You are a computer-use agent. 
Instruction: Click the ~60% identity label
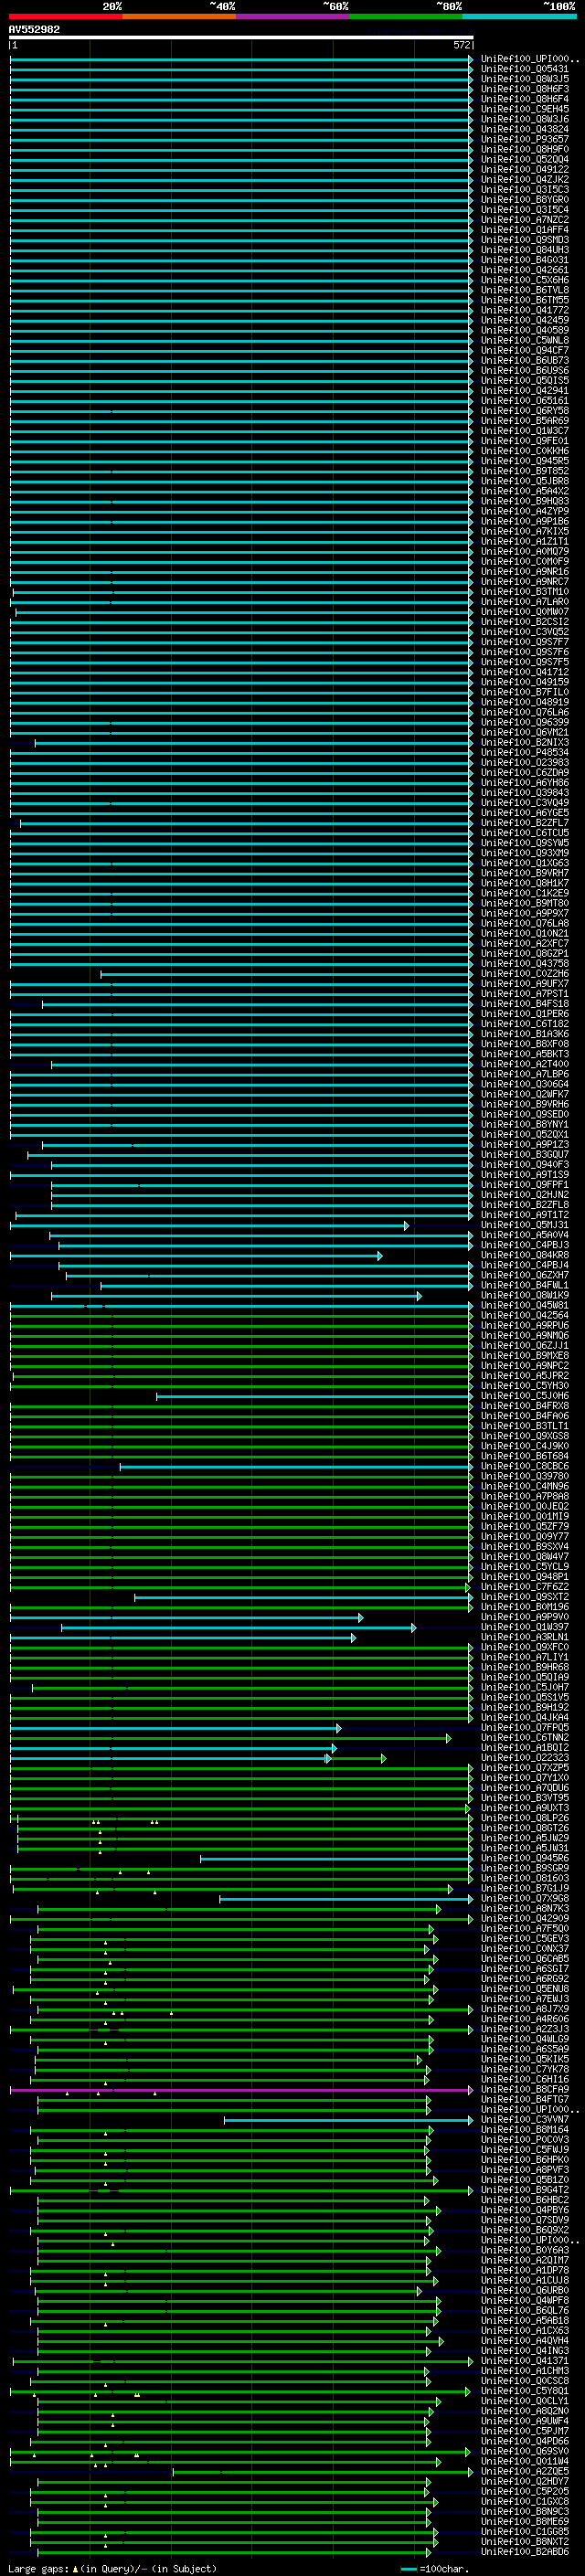point(335,7)
